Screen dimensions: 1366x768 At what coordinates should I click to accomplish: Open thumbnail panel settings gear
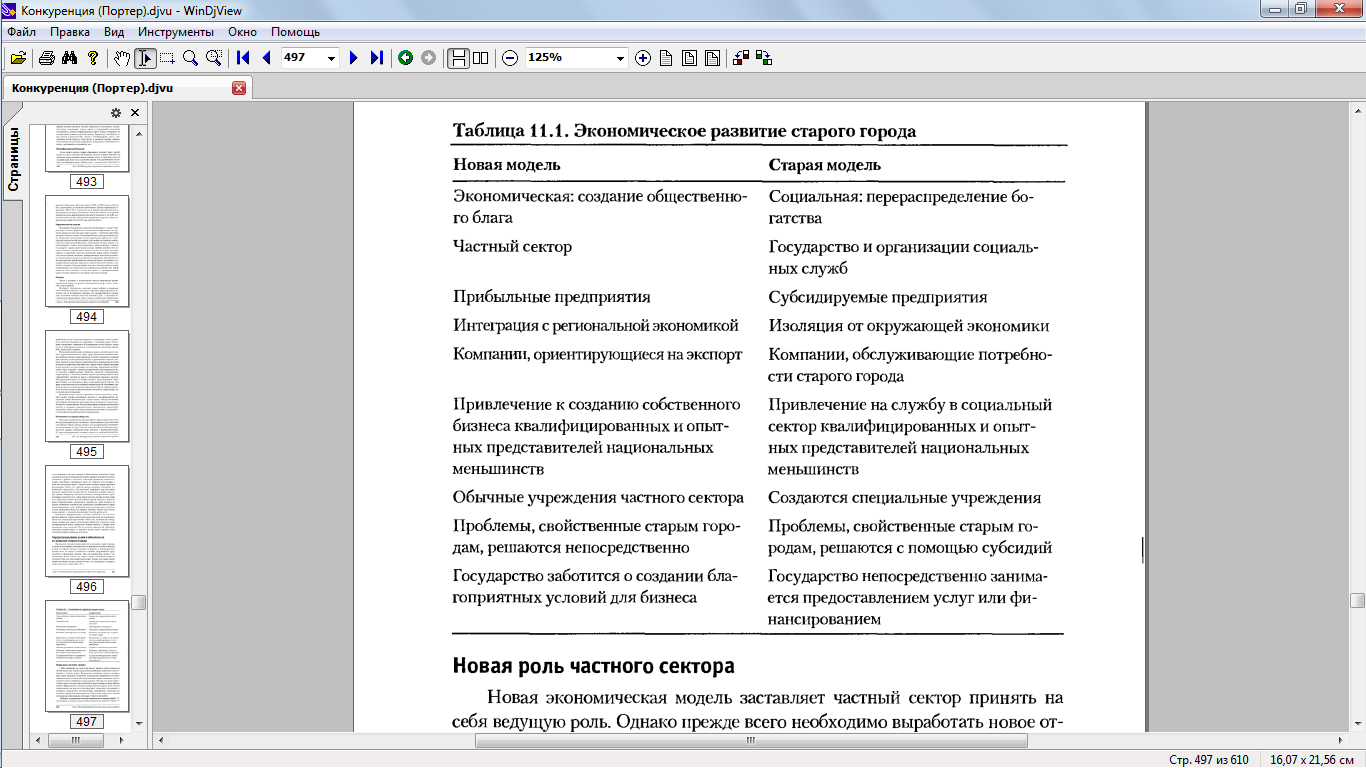tap(116, 113)
